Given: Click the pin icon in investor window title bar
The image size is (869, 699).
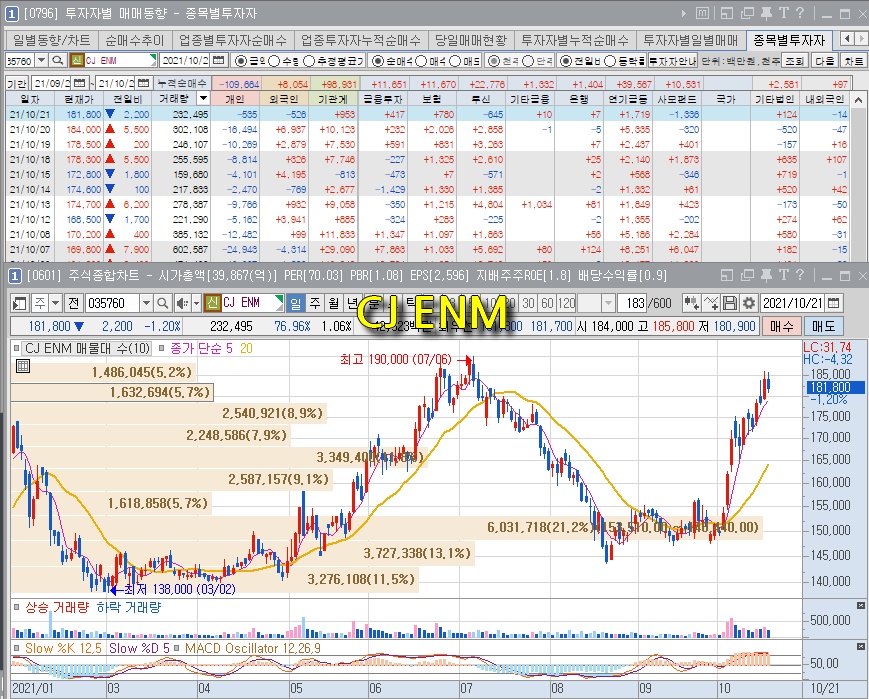Looking at the screenshot, I should tap(766, 13).
